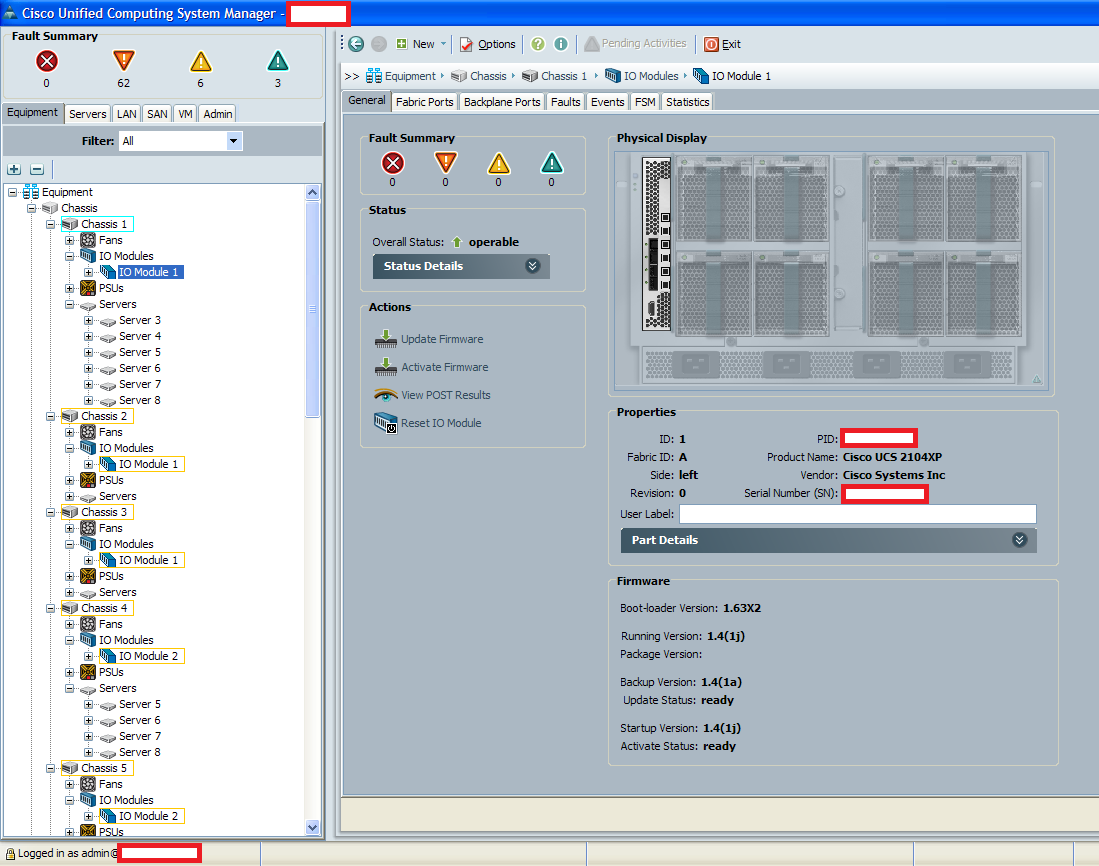Expand the Part Details section
Screen dimensions: 1099x866
[1019, 540]
